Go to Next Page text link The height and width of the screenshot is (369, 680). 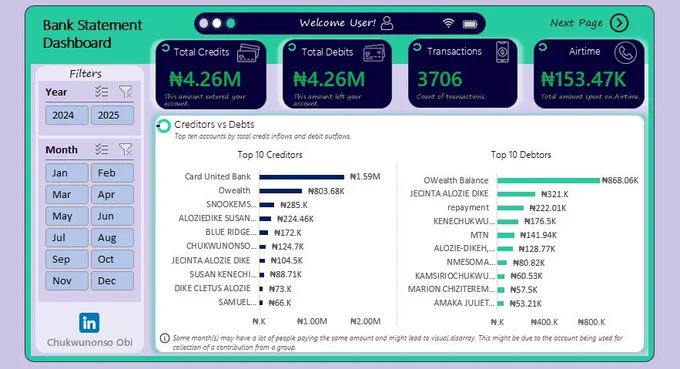coord(576,23)
